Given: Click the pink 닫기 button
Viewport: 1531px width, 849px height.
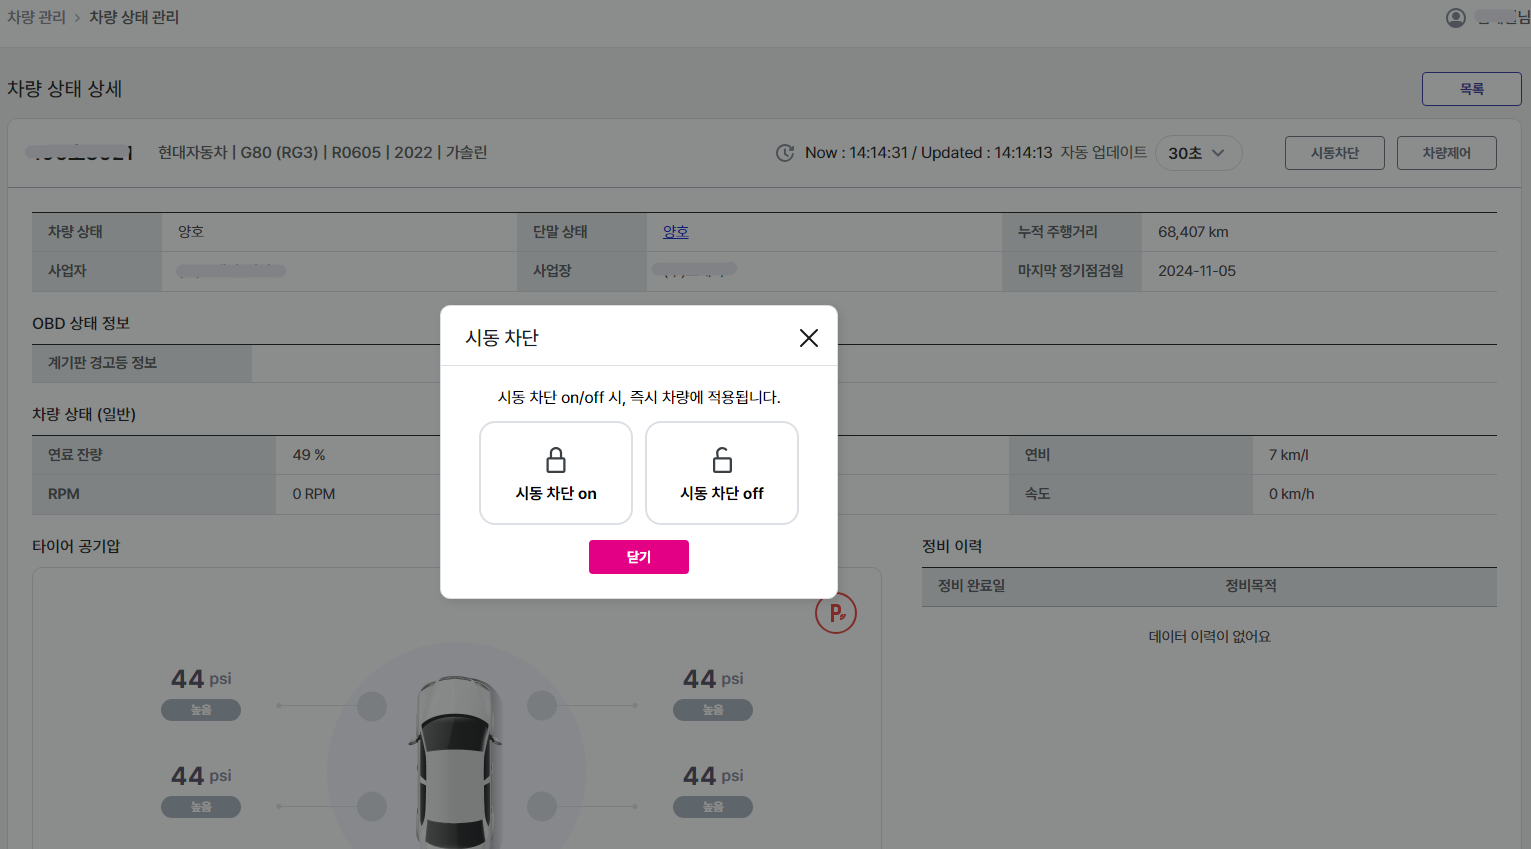Looking at the screenshot, I should (x=639, y=557).
